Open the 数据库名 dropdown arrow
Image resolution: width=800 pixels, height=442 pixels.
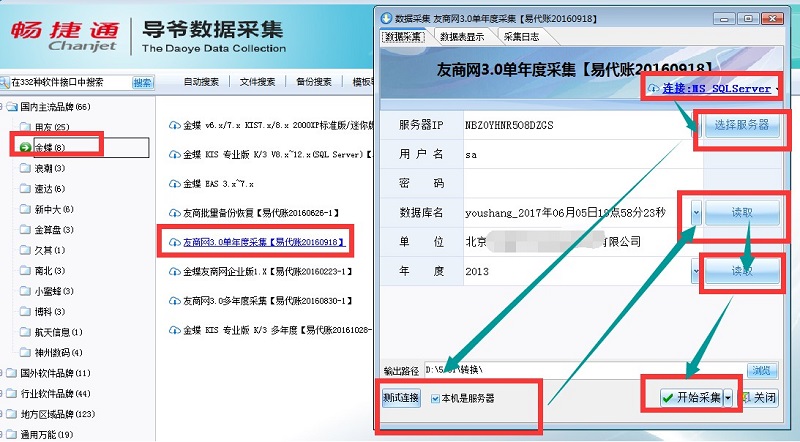696,212
